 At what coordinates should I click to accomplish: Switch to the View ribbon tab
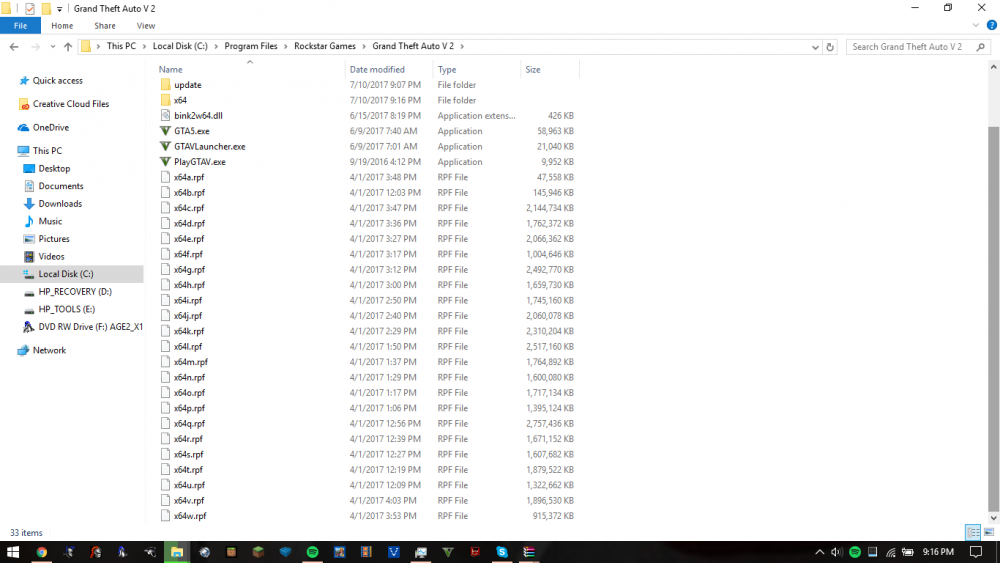point(145,26)
